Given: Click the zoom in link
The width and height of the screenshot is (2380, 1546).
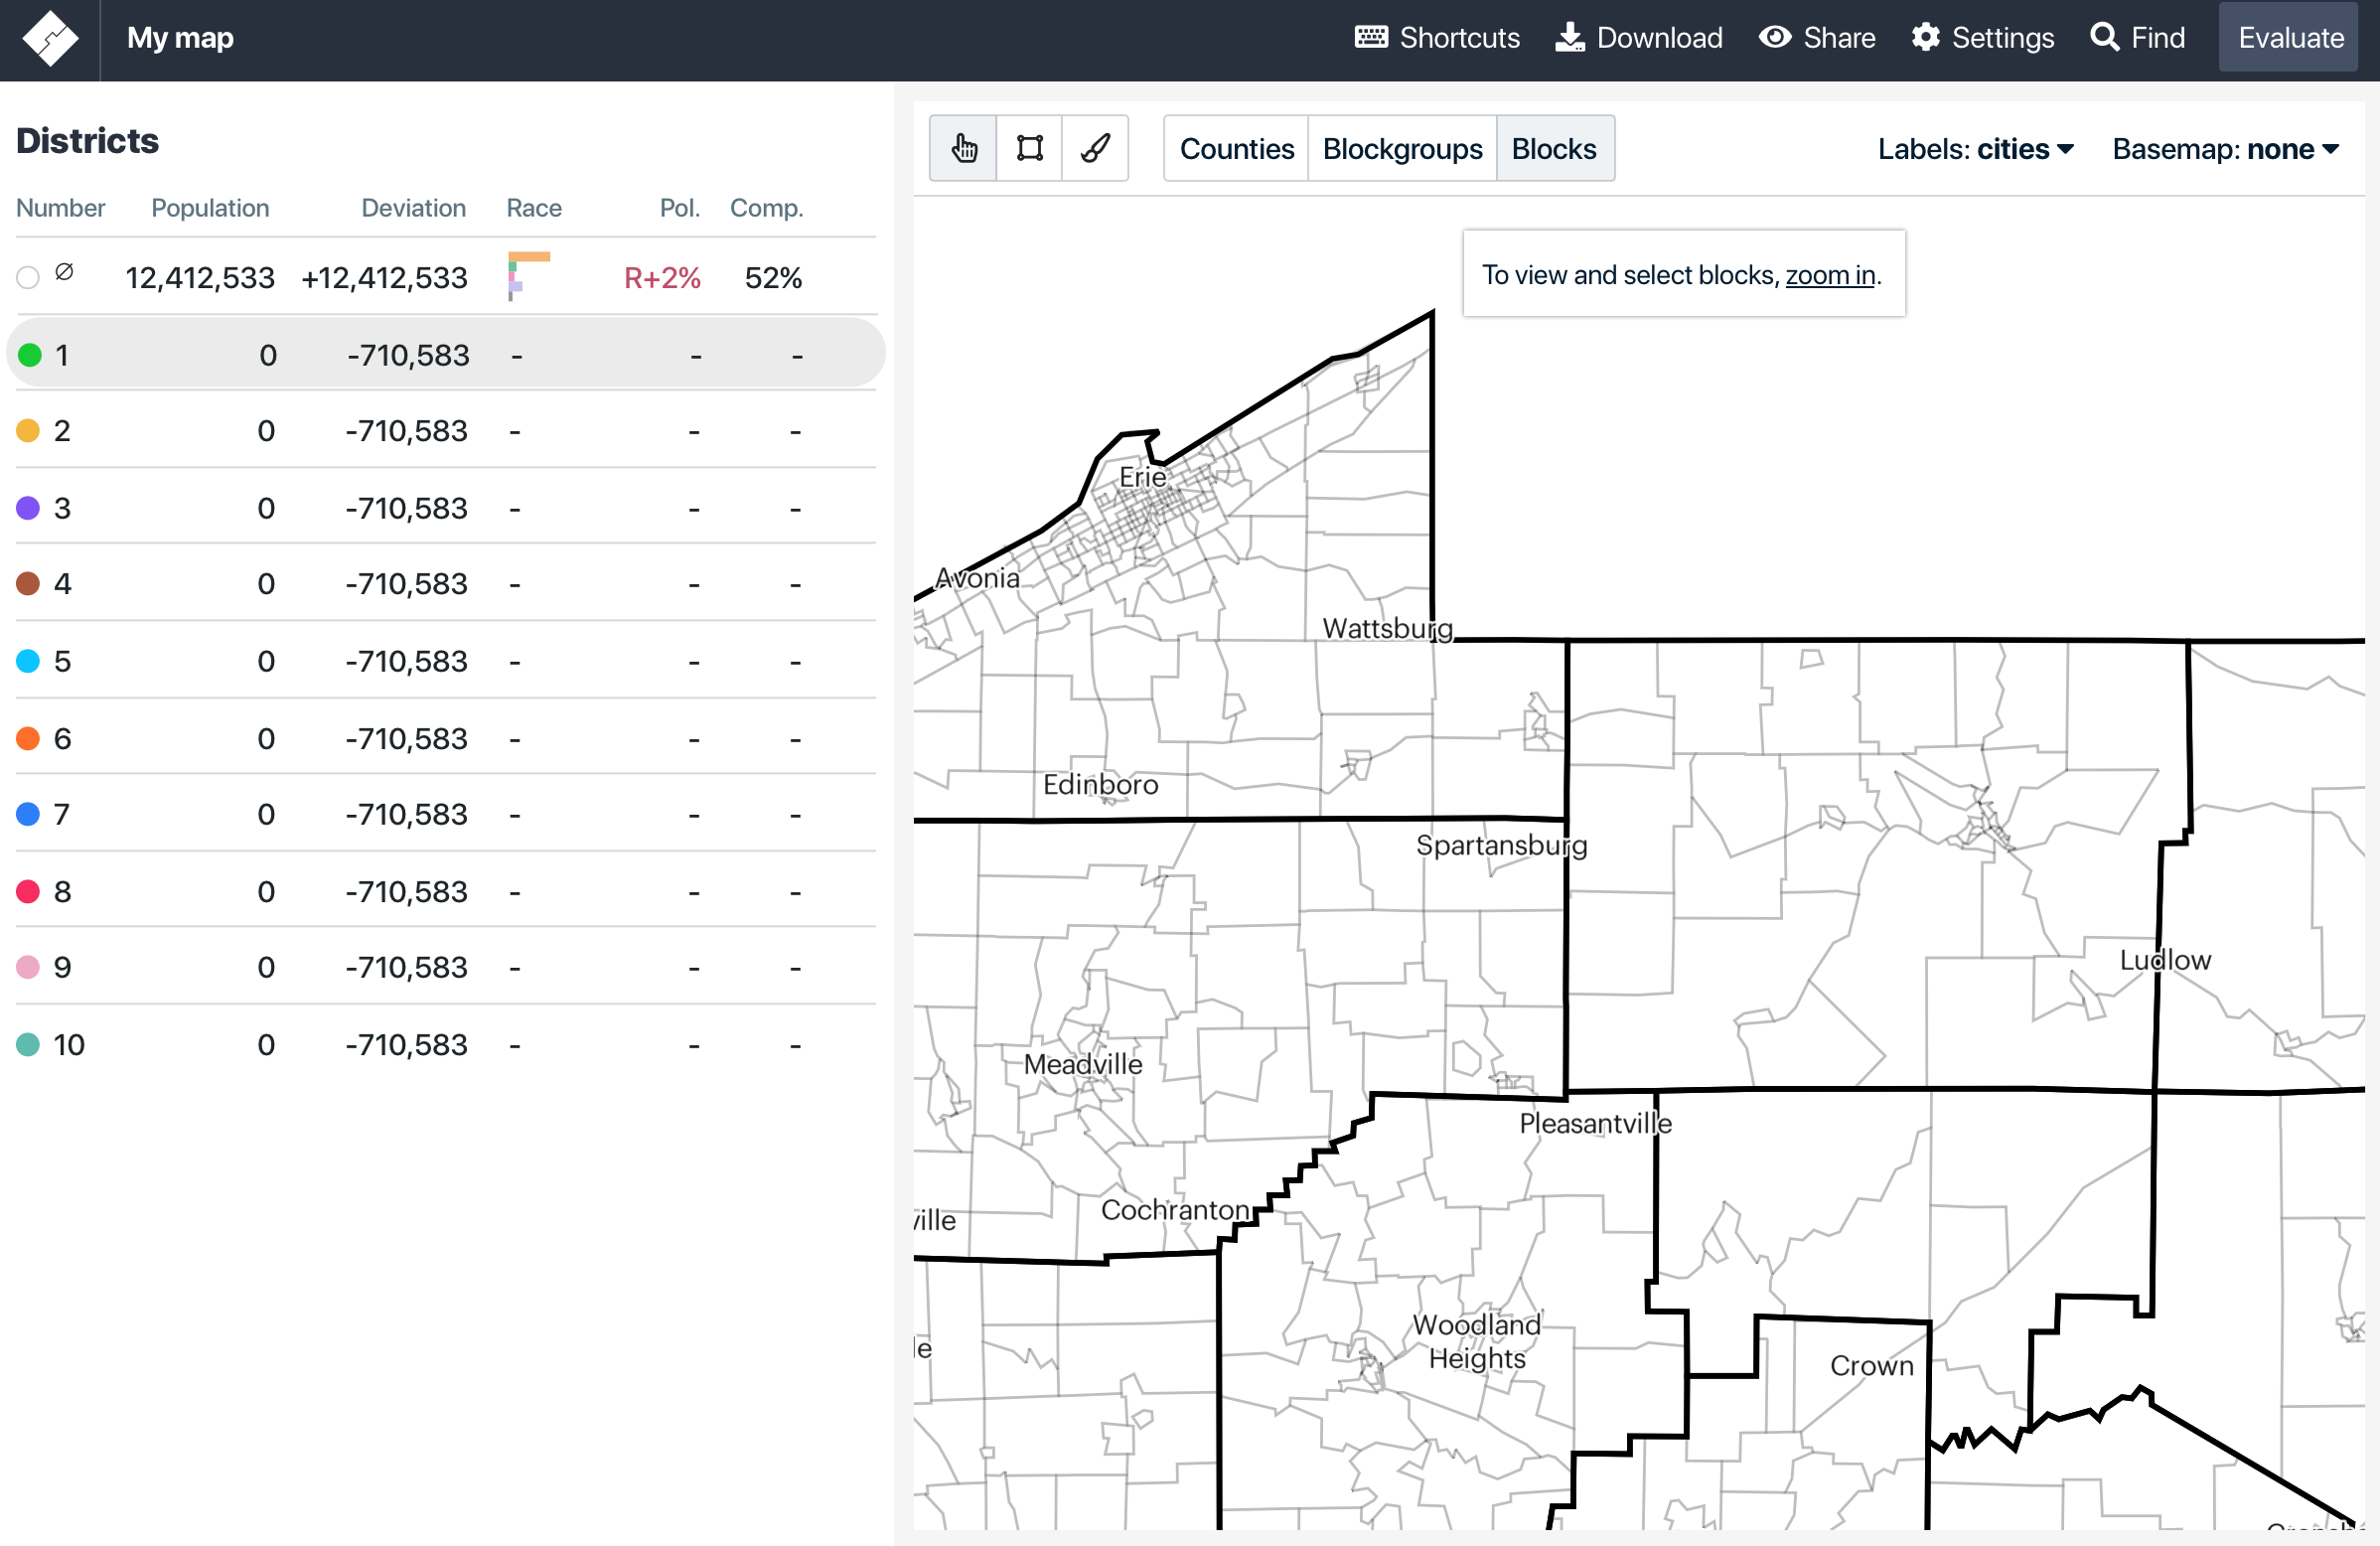Looking at the screenshot, I should click(x=1829, y=274).
